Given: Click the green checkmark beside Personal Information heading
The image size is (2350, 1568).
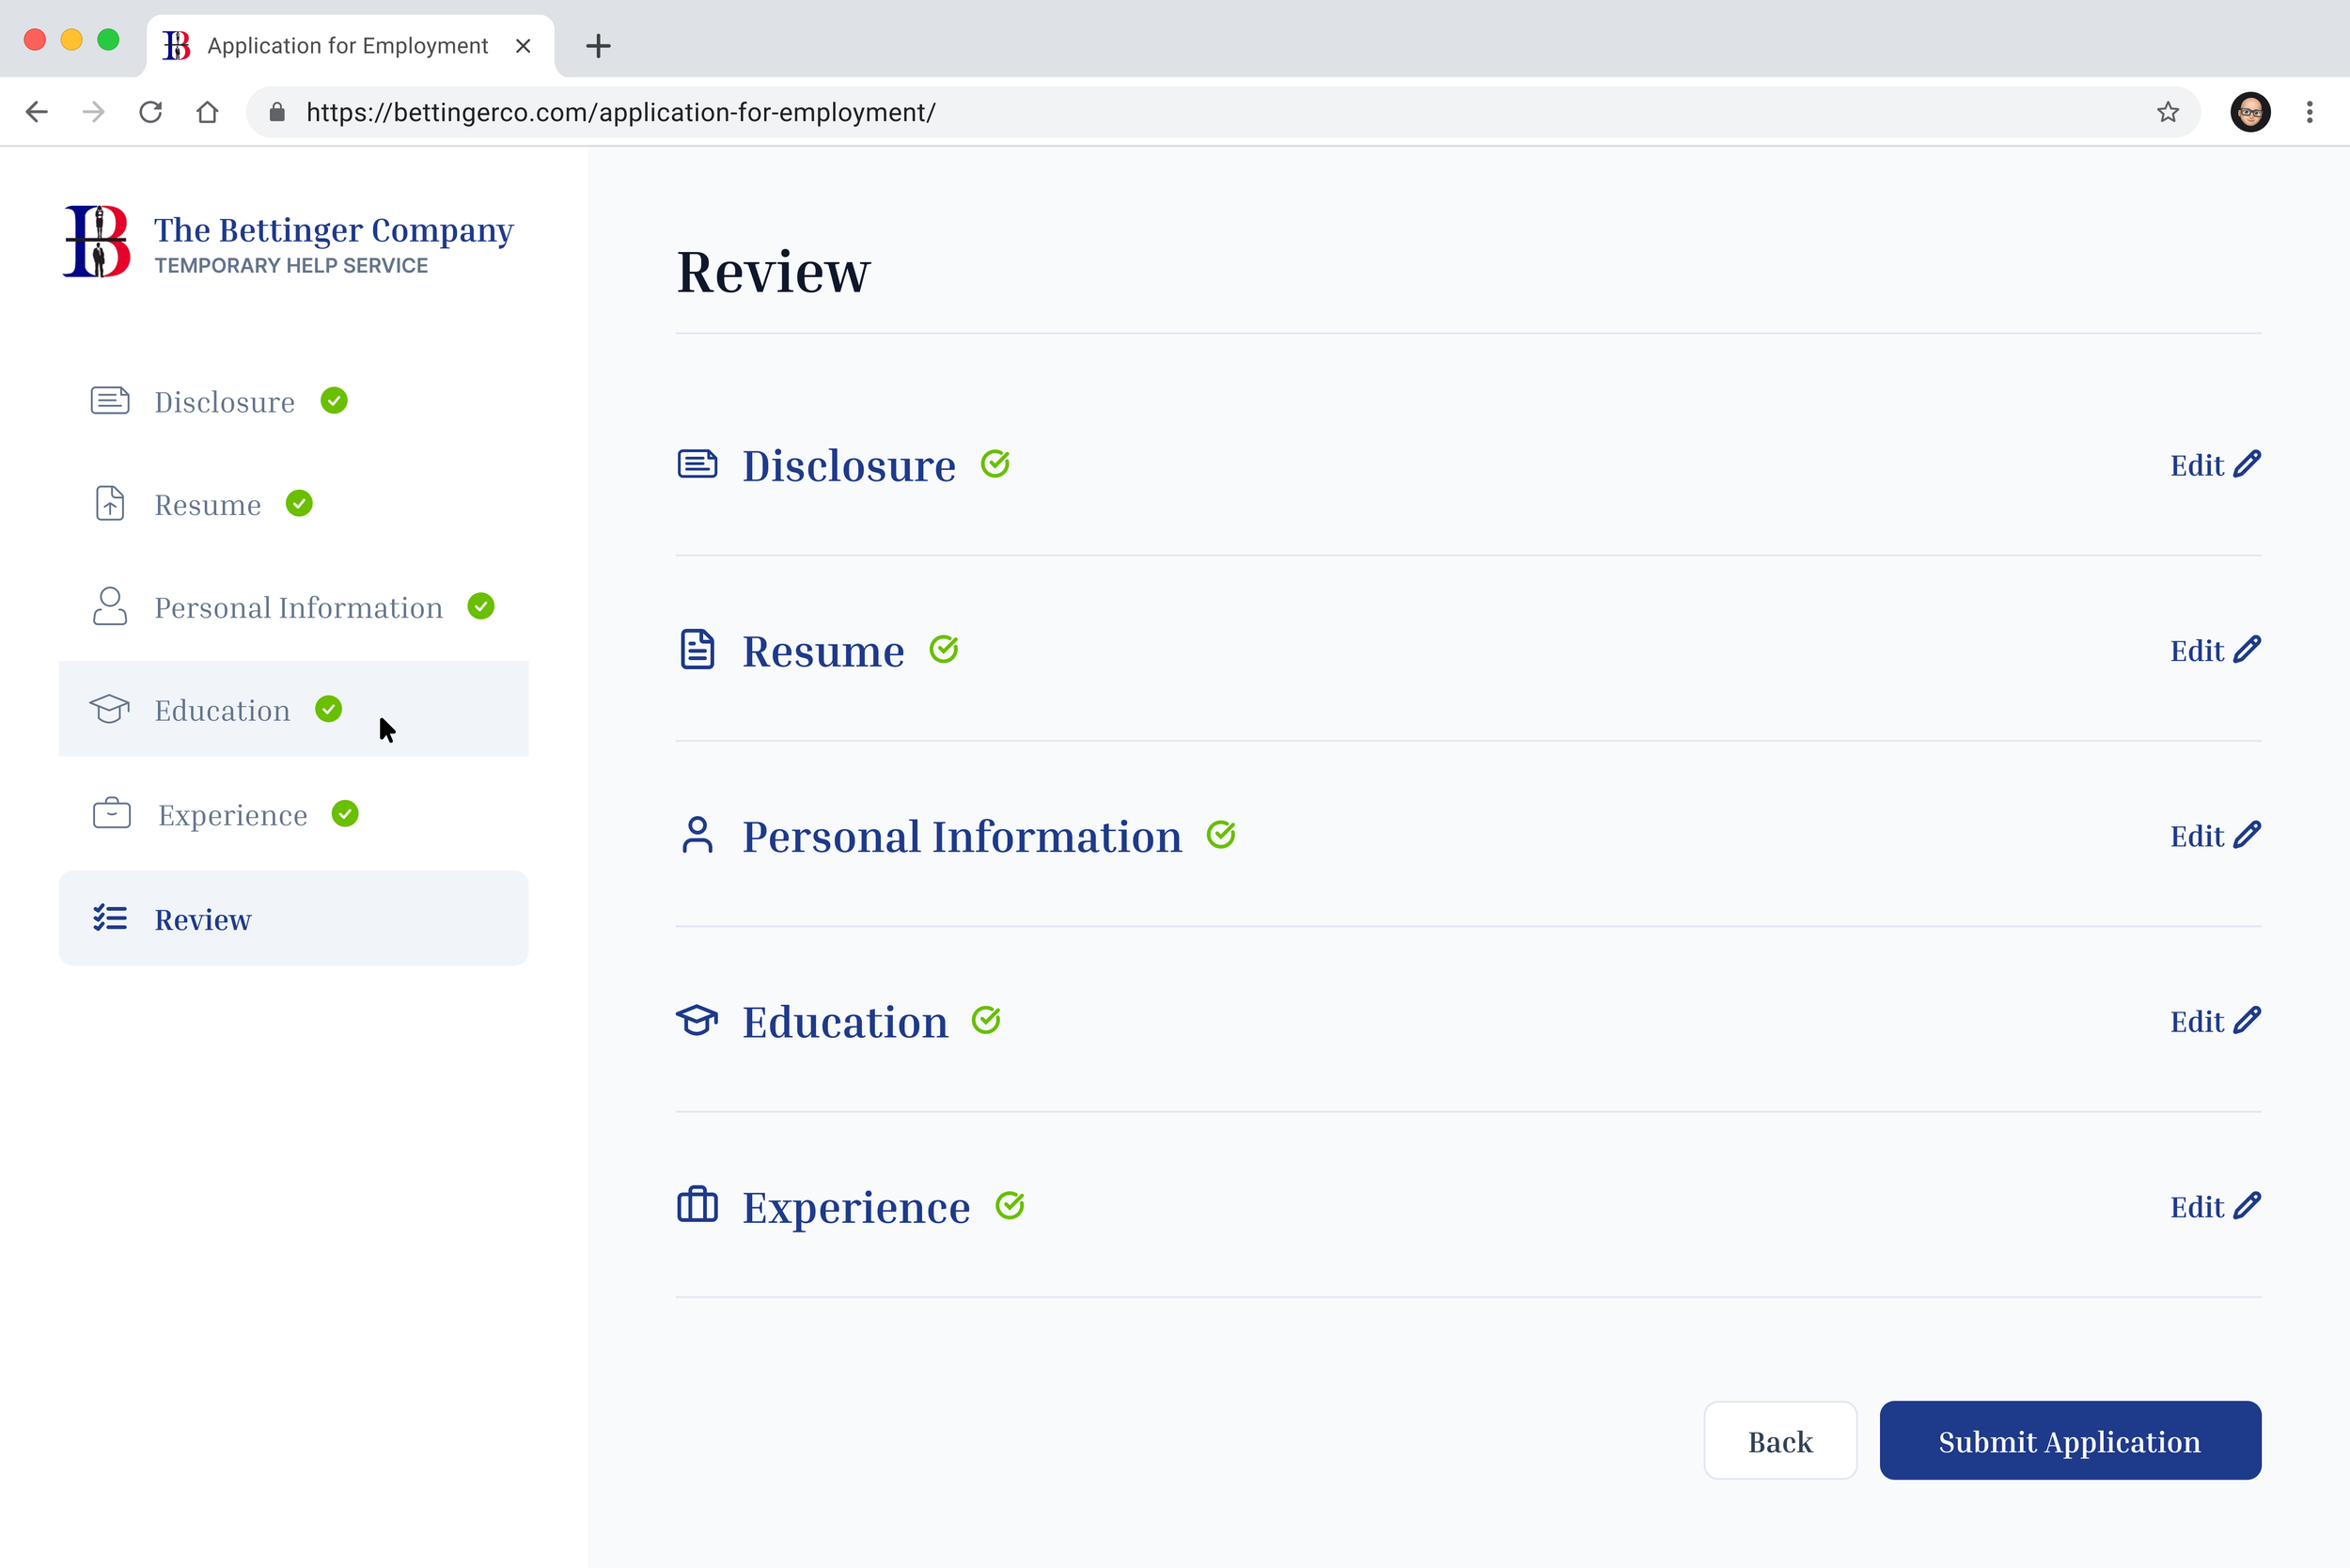Looking at the screenshot, I should [1221, 835].
